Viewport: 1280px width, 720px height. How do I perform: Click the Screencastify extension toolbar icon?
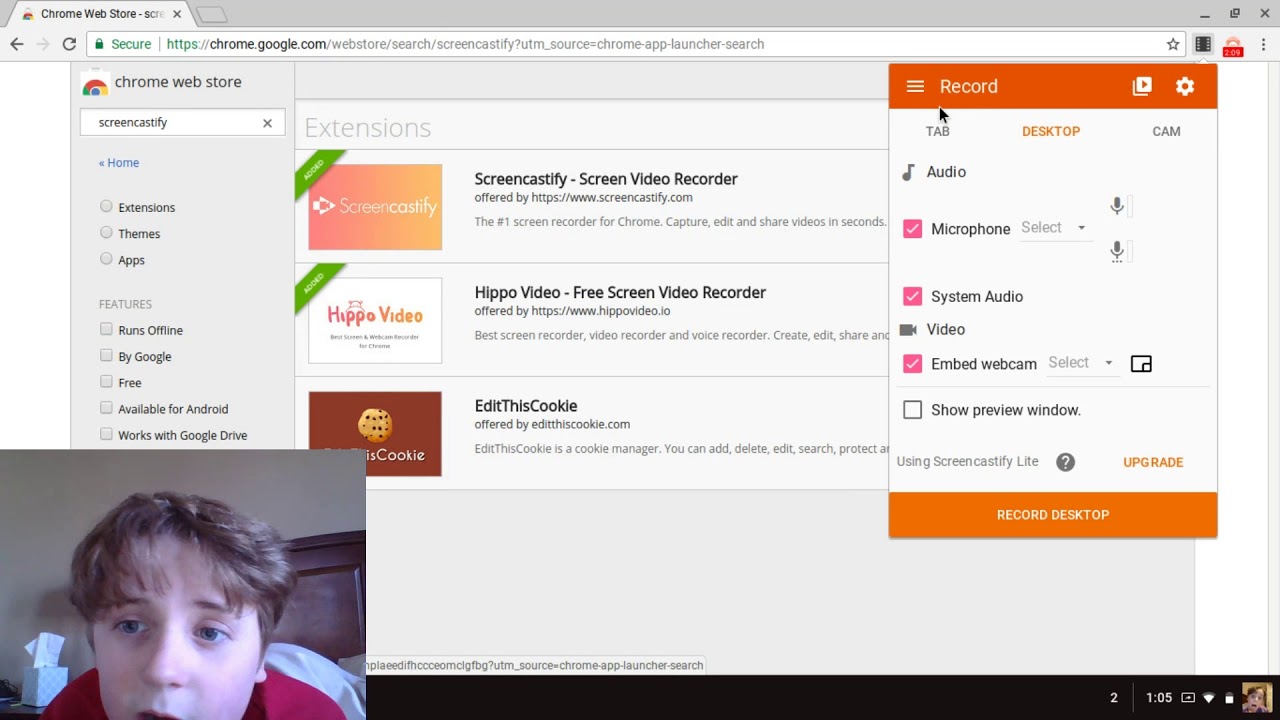(1203, 44)
